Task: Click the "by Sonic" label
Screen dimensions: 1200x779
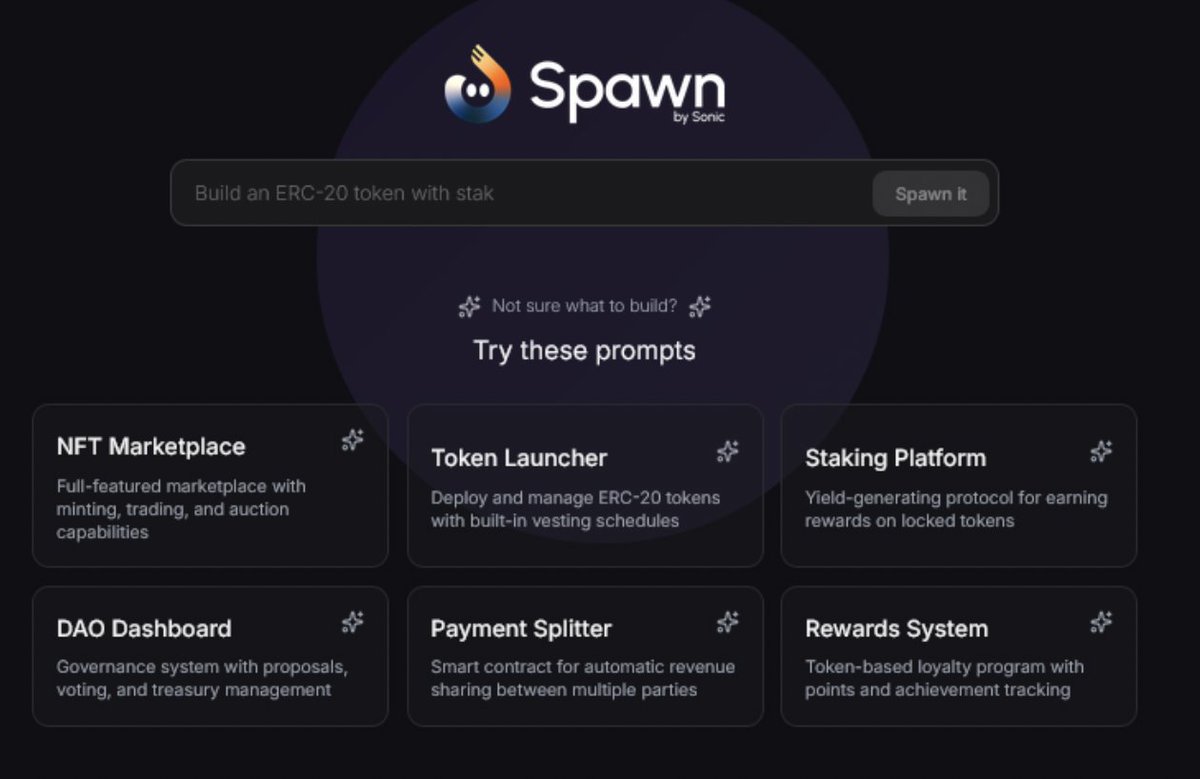Action: tap(699, 117)
